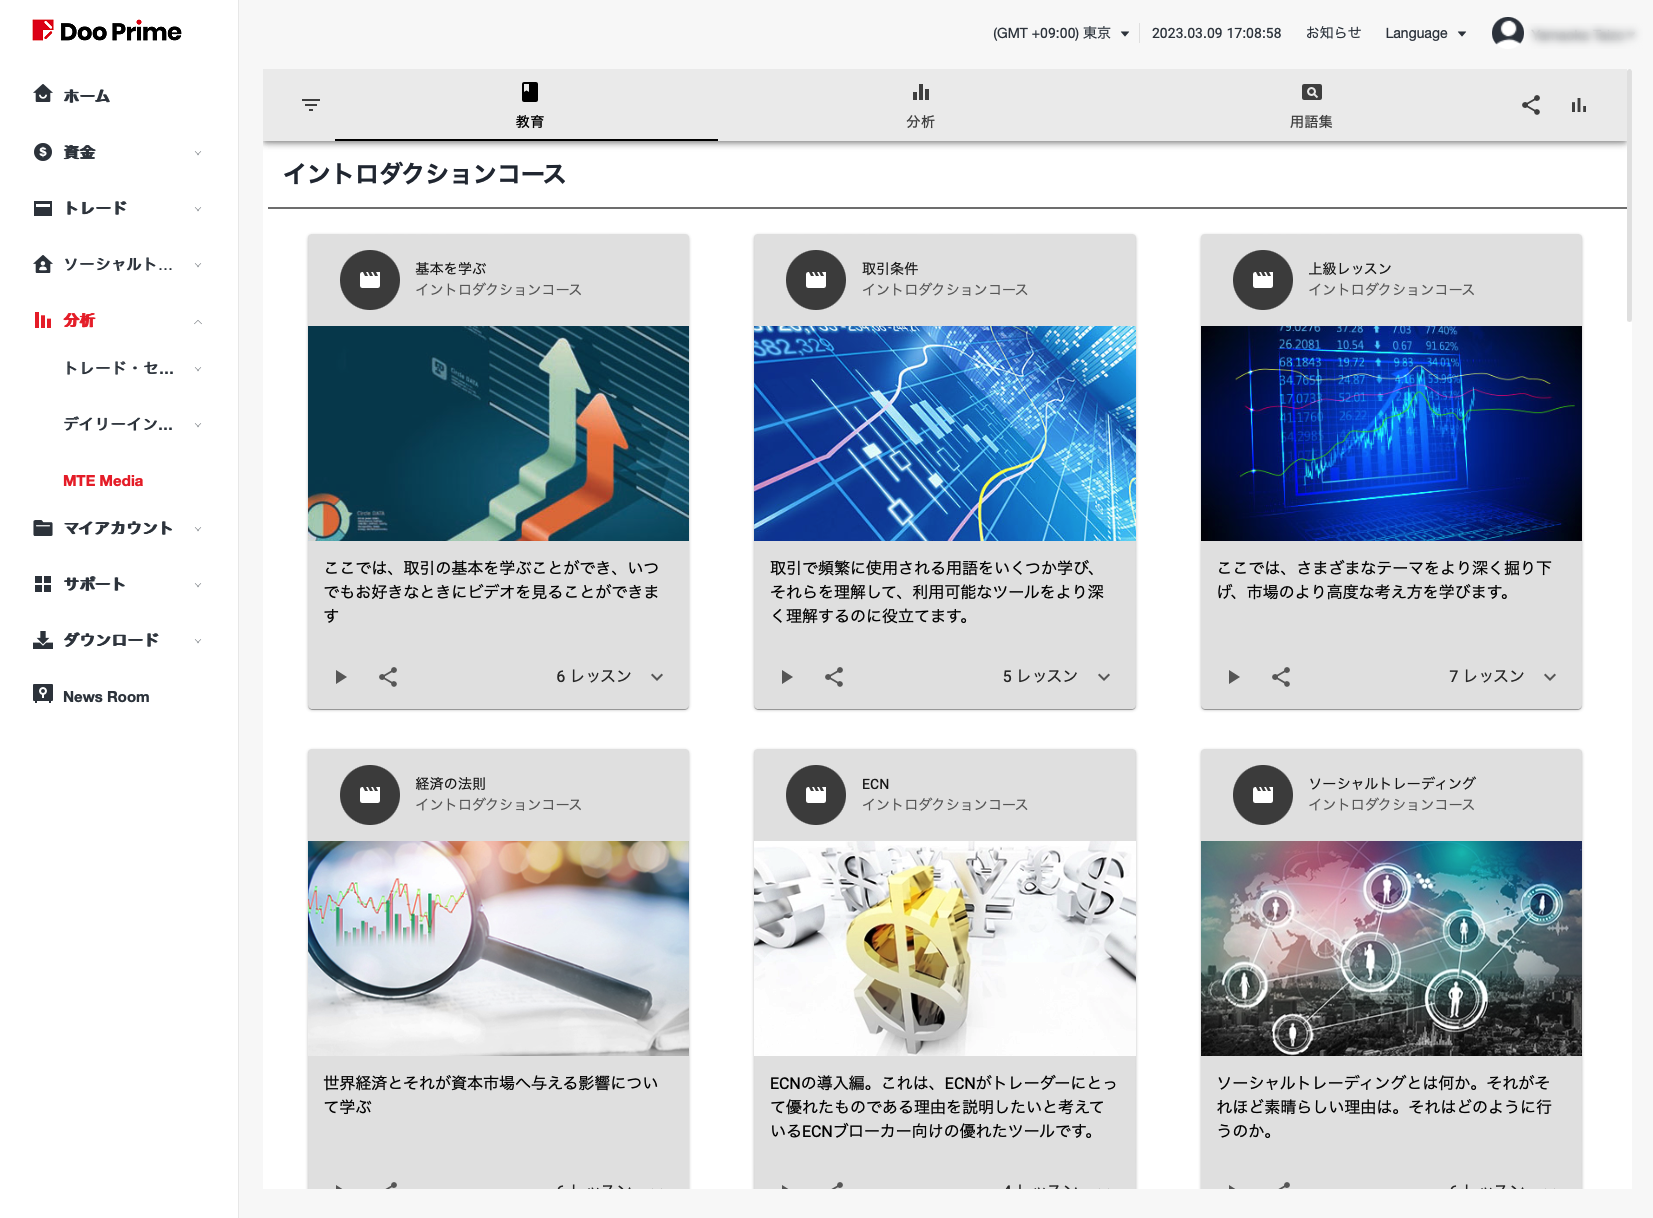
Task: Click the 資金 dollar icon
Action: click(x=43, y=152)
